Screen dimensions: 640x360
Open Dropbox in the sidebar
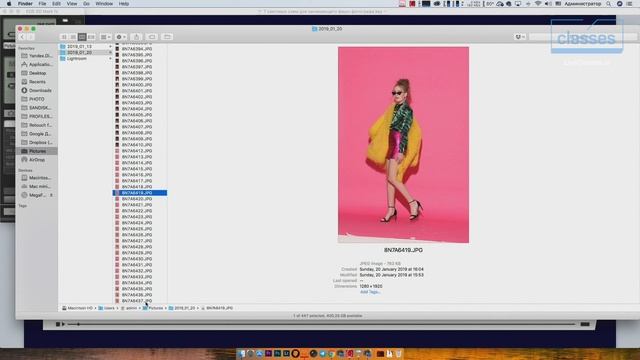37,142
